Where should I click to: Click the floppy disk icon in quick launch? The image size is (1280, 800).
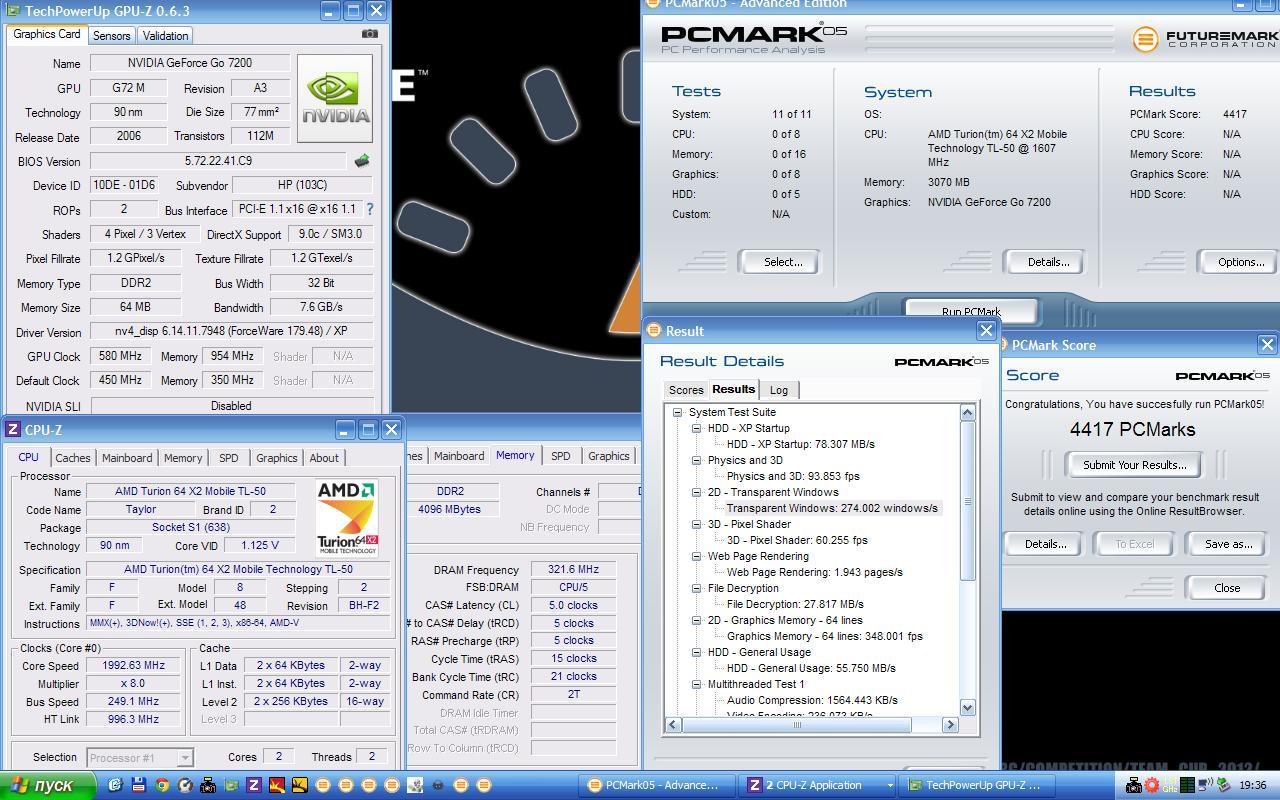tap(139, 785)
